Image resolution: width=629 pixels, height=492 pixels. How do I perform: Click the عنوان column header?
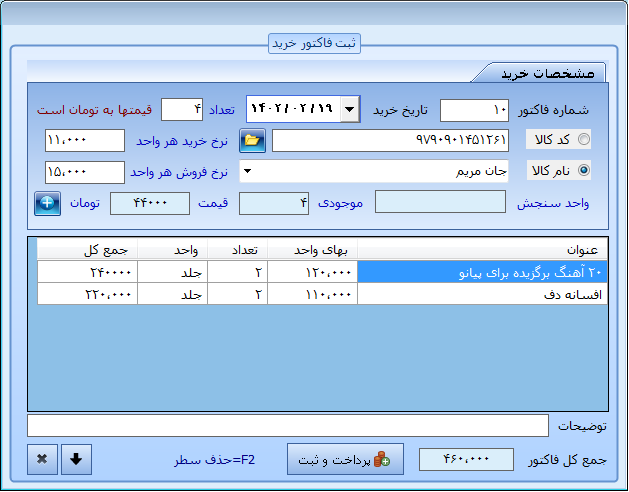click(x=482, y=250)
